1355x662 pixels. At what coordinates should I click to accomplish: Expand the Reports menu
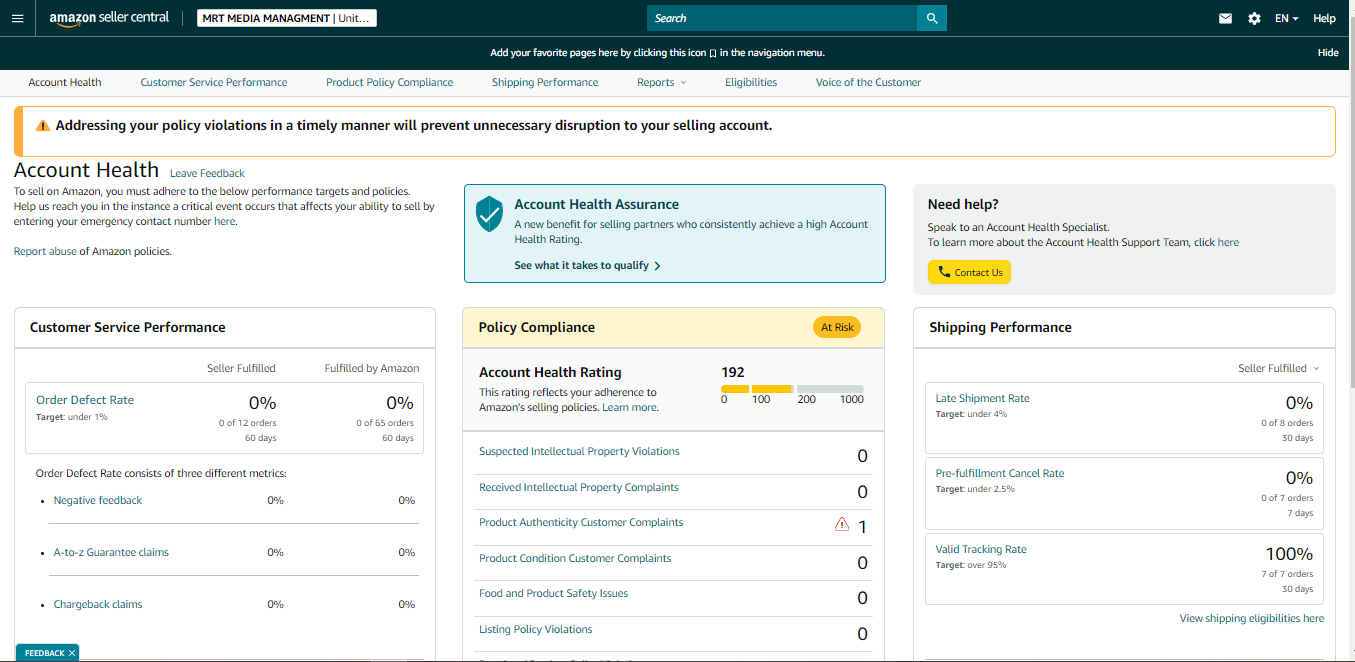tap(662, 82)
